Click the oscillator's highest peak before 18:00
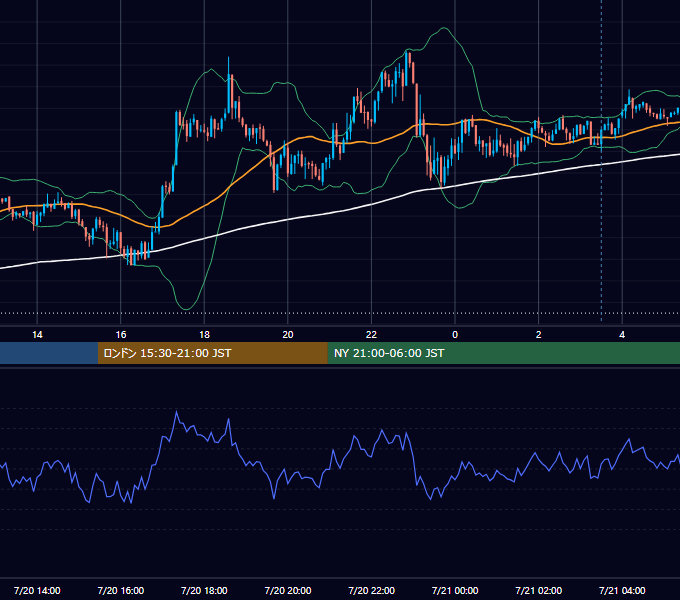Screen dimensions: 680x600 coord(177,411)
